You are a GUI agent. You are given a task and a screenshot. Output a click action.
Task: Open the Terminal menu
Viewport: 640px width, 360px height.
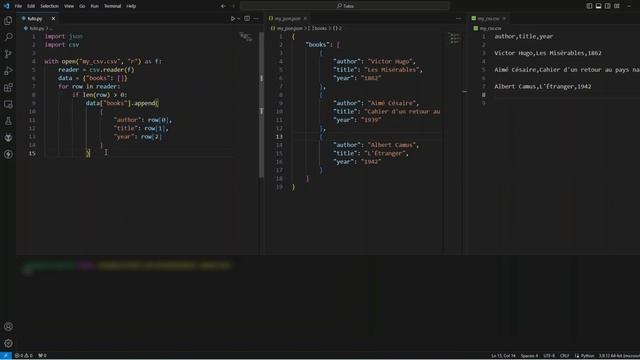(112, 6)
